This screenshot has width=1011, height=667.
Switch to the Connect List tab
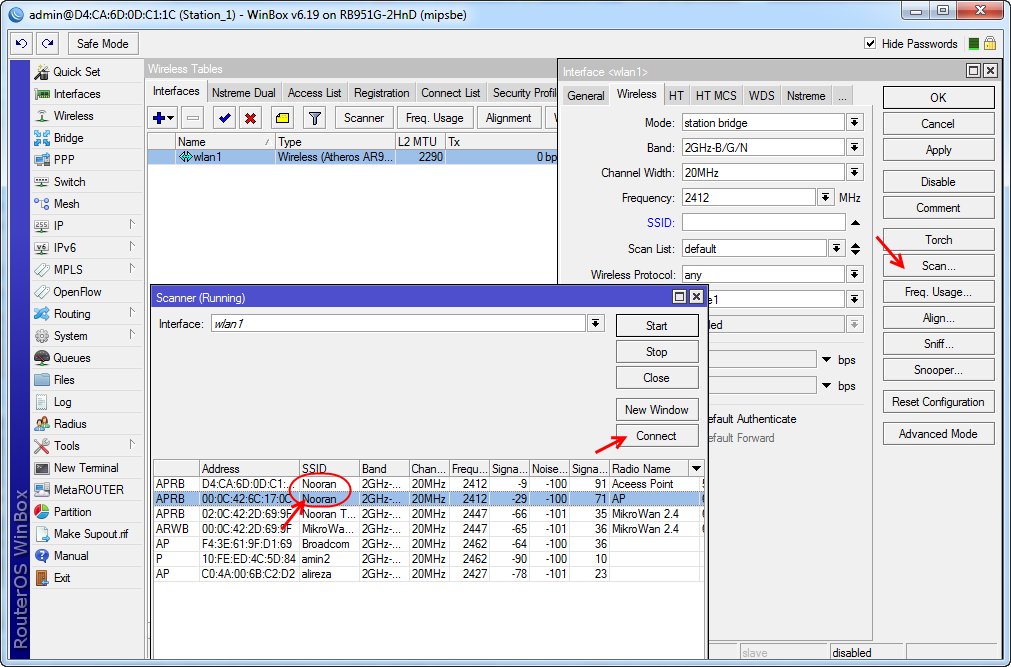pyautogui.click(x=451, y=93)
